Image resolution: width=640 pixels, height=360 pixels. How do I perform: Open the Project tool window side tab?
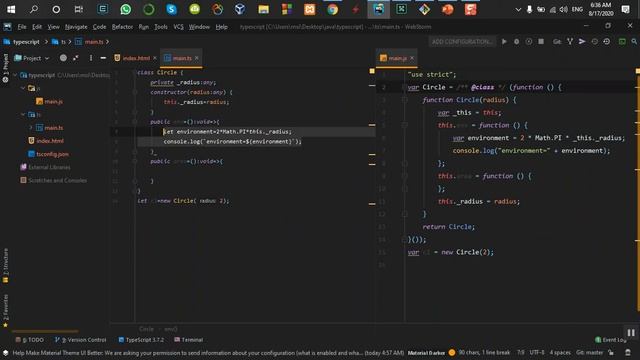click(x=5, y=68)
